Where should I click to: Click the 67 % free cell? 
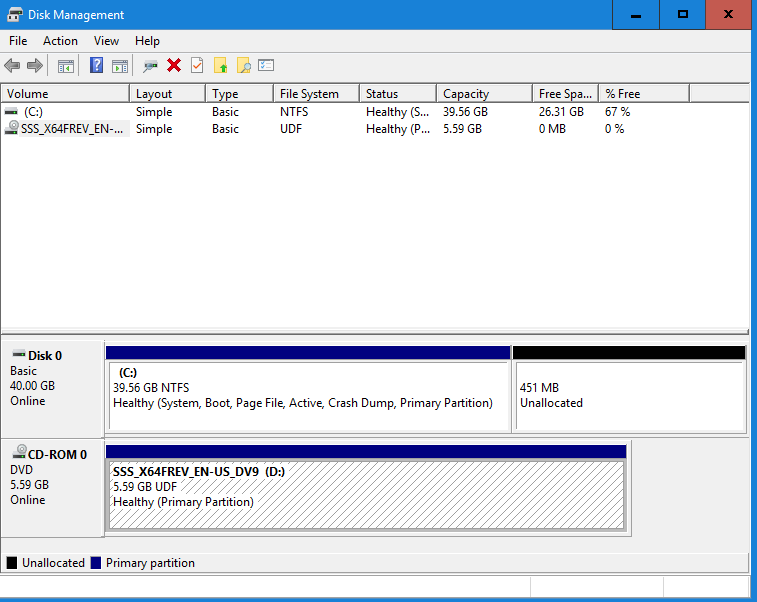pyautogui.click(x=617, y=112)
